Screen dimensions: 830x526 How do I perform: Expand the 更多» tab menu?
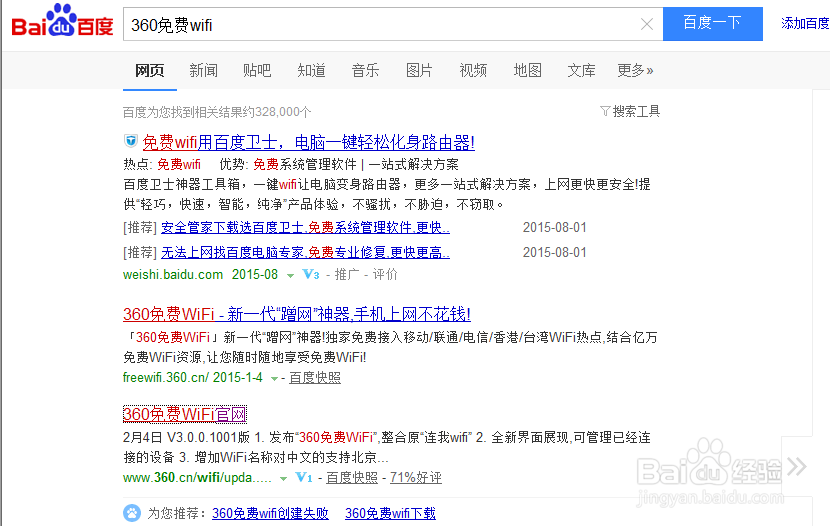635,70
